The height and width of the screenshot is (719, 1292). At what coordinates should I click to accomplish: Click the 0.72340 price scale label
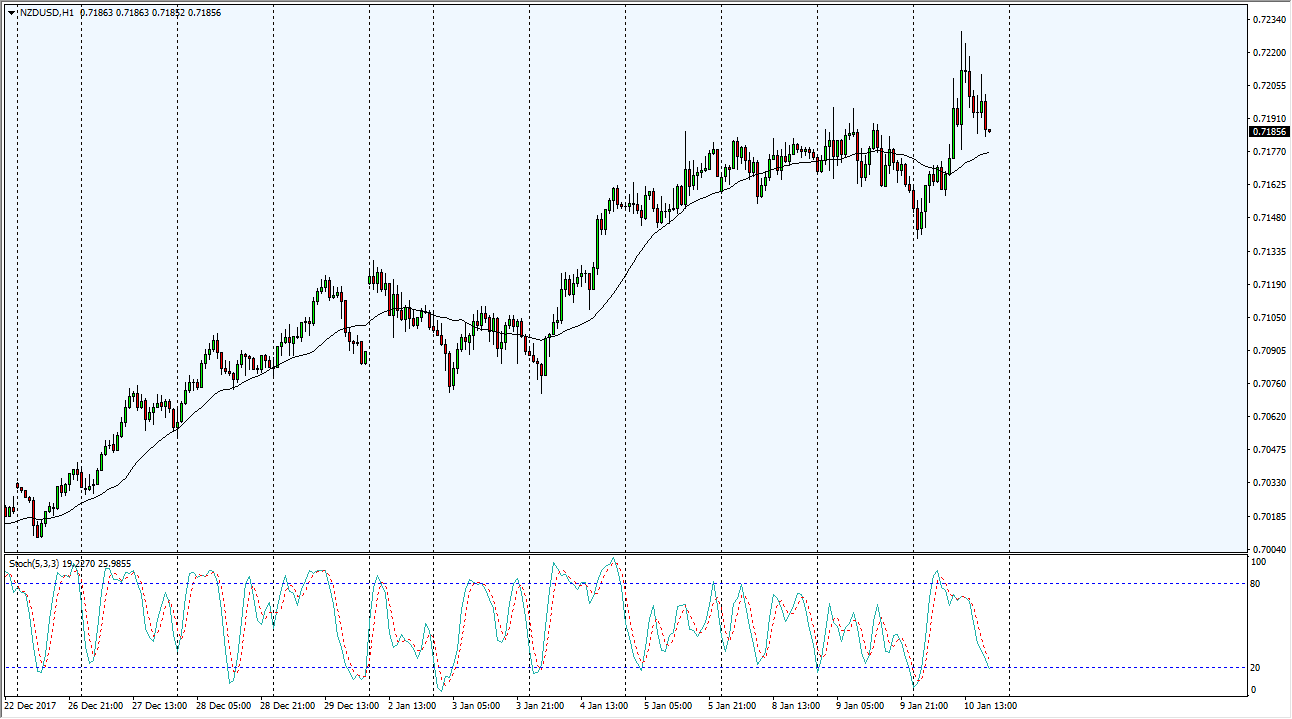point(1269,19)
